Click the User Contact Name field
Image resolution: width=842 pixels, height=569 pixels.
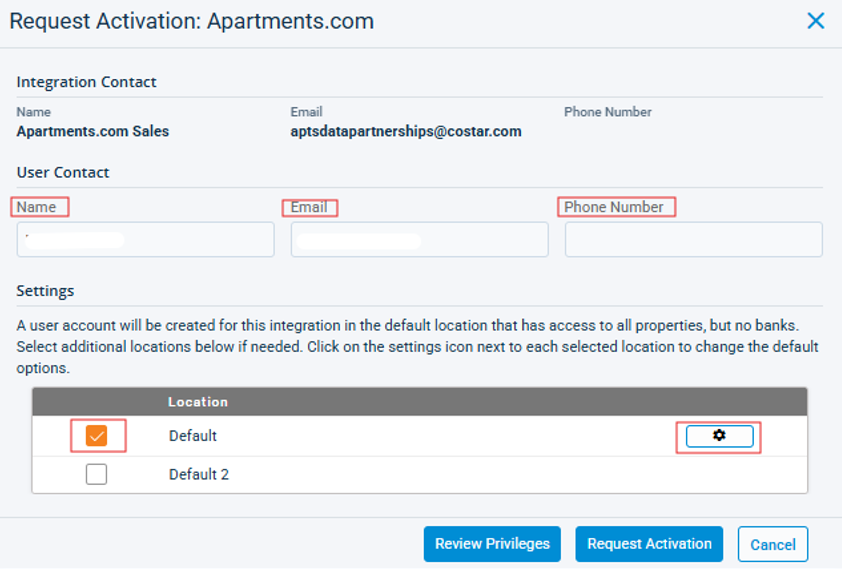pyautogui.click(x=145, y=240)
